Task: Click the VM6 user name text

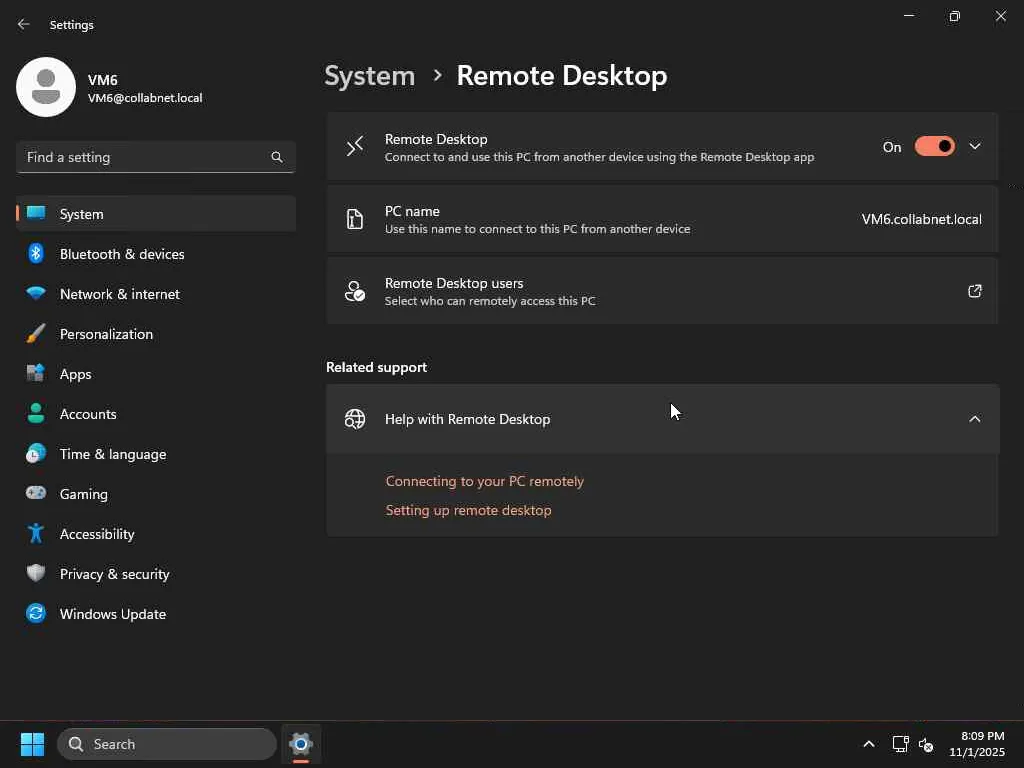Action: click(103, 80)
